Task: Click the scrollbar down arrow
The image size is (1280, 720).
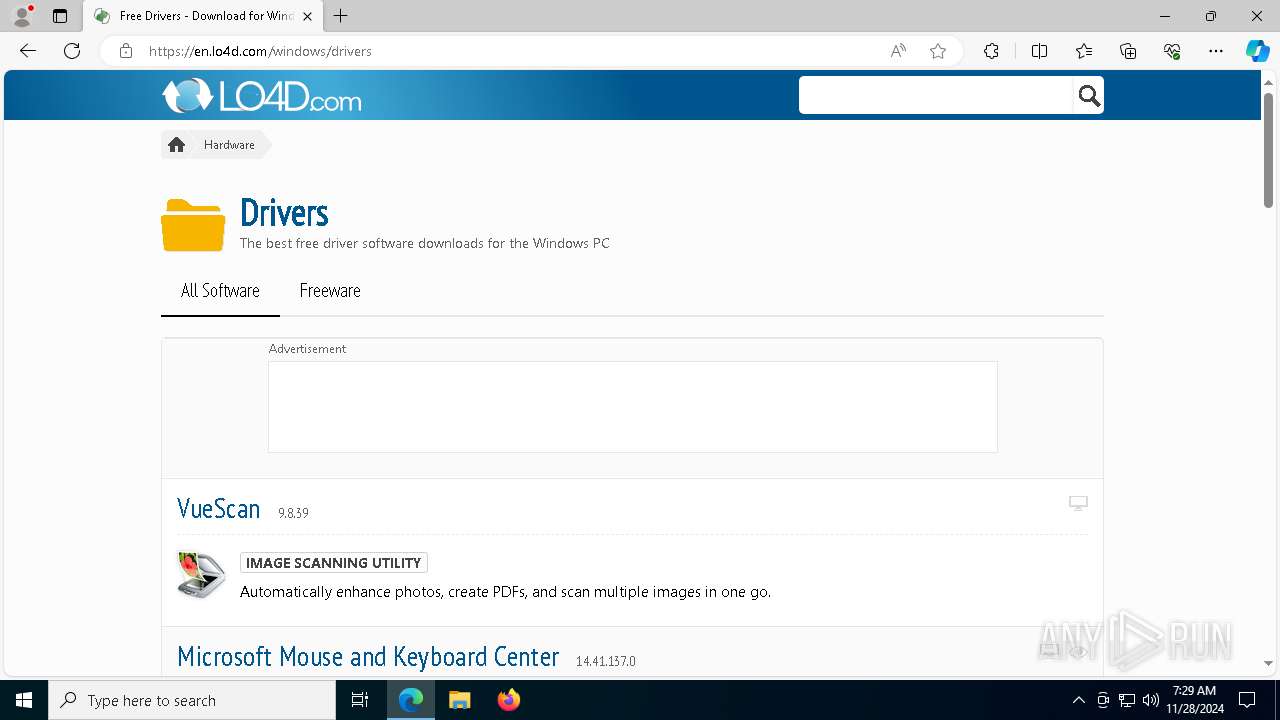Action: tap(1268, 664)
